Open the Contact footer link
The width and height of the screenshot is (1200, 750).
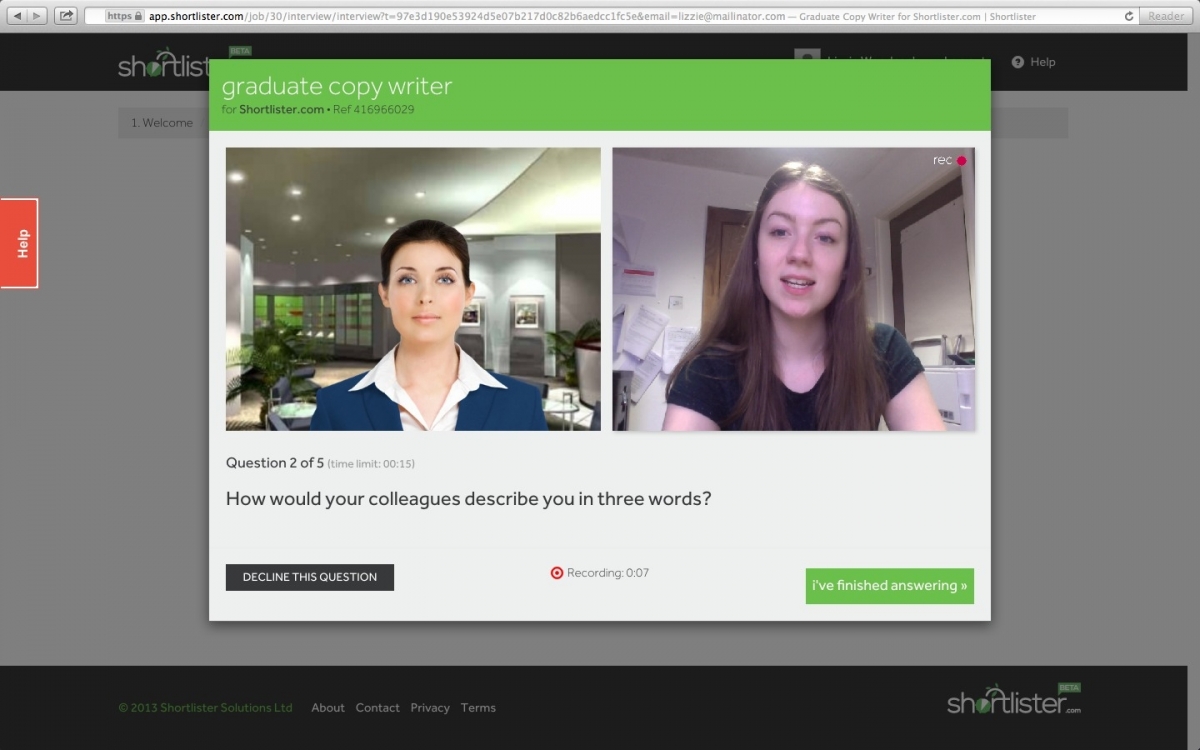click(x=377, y=708)
